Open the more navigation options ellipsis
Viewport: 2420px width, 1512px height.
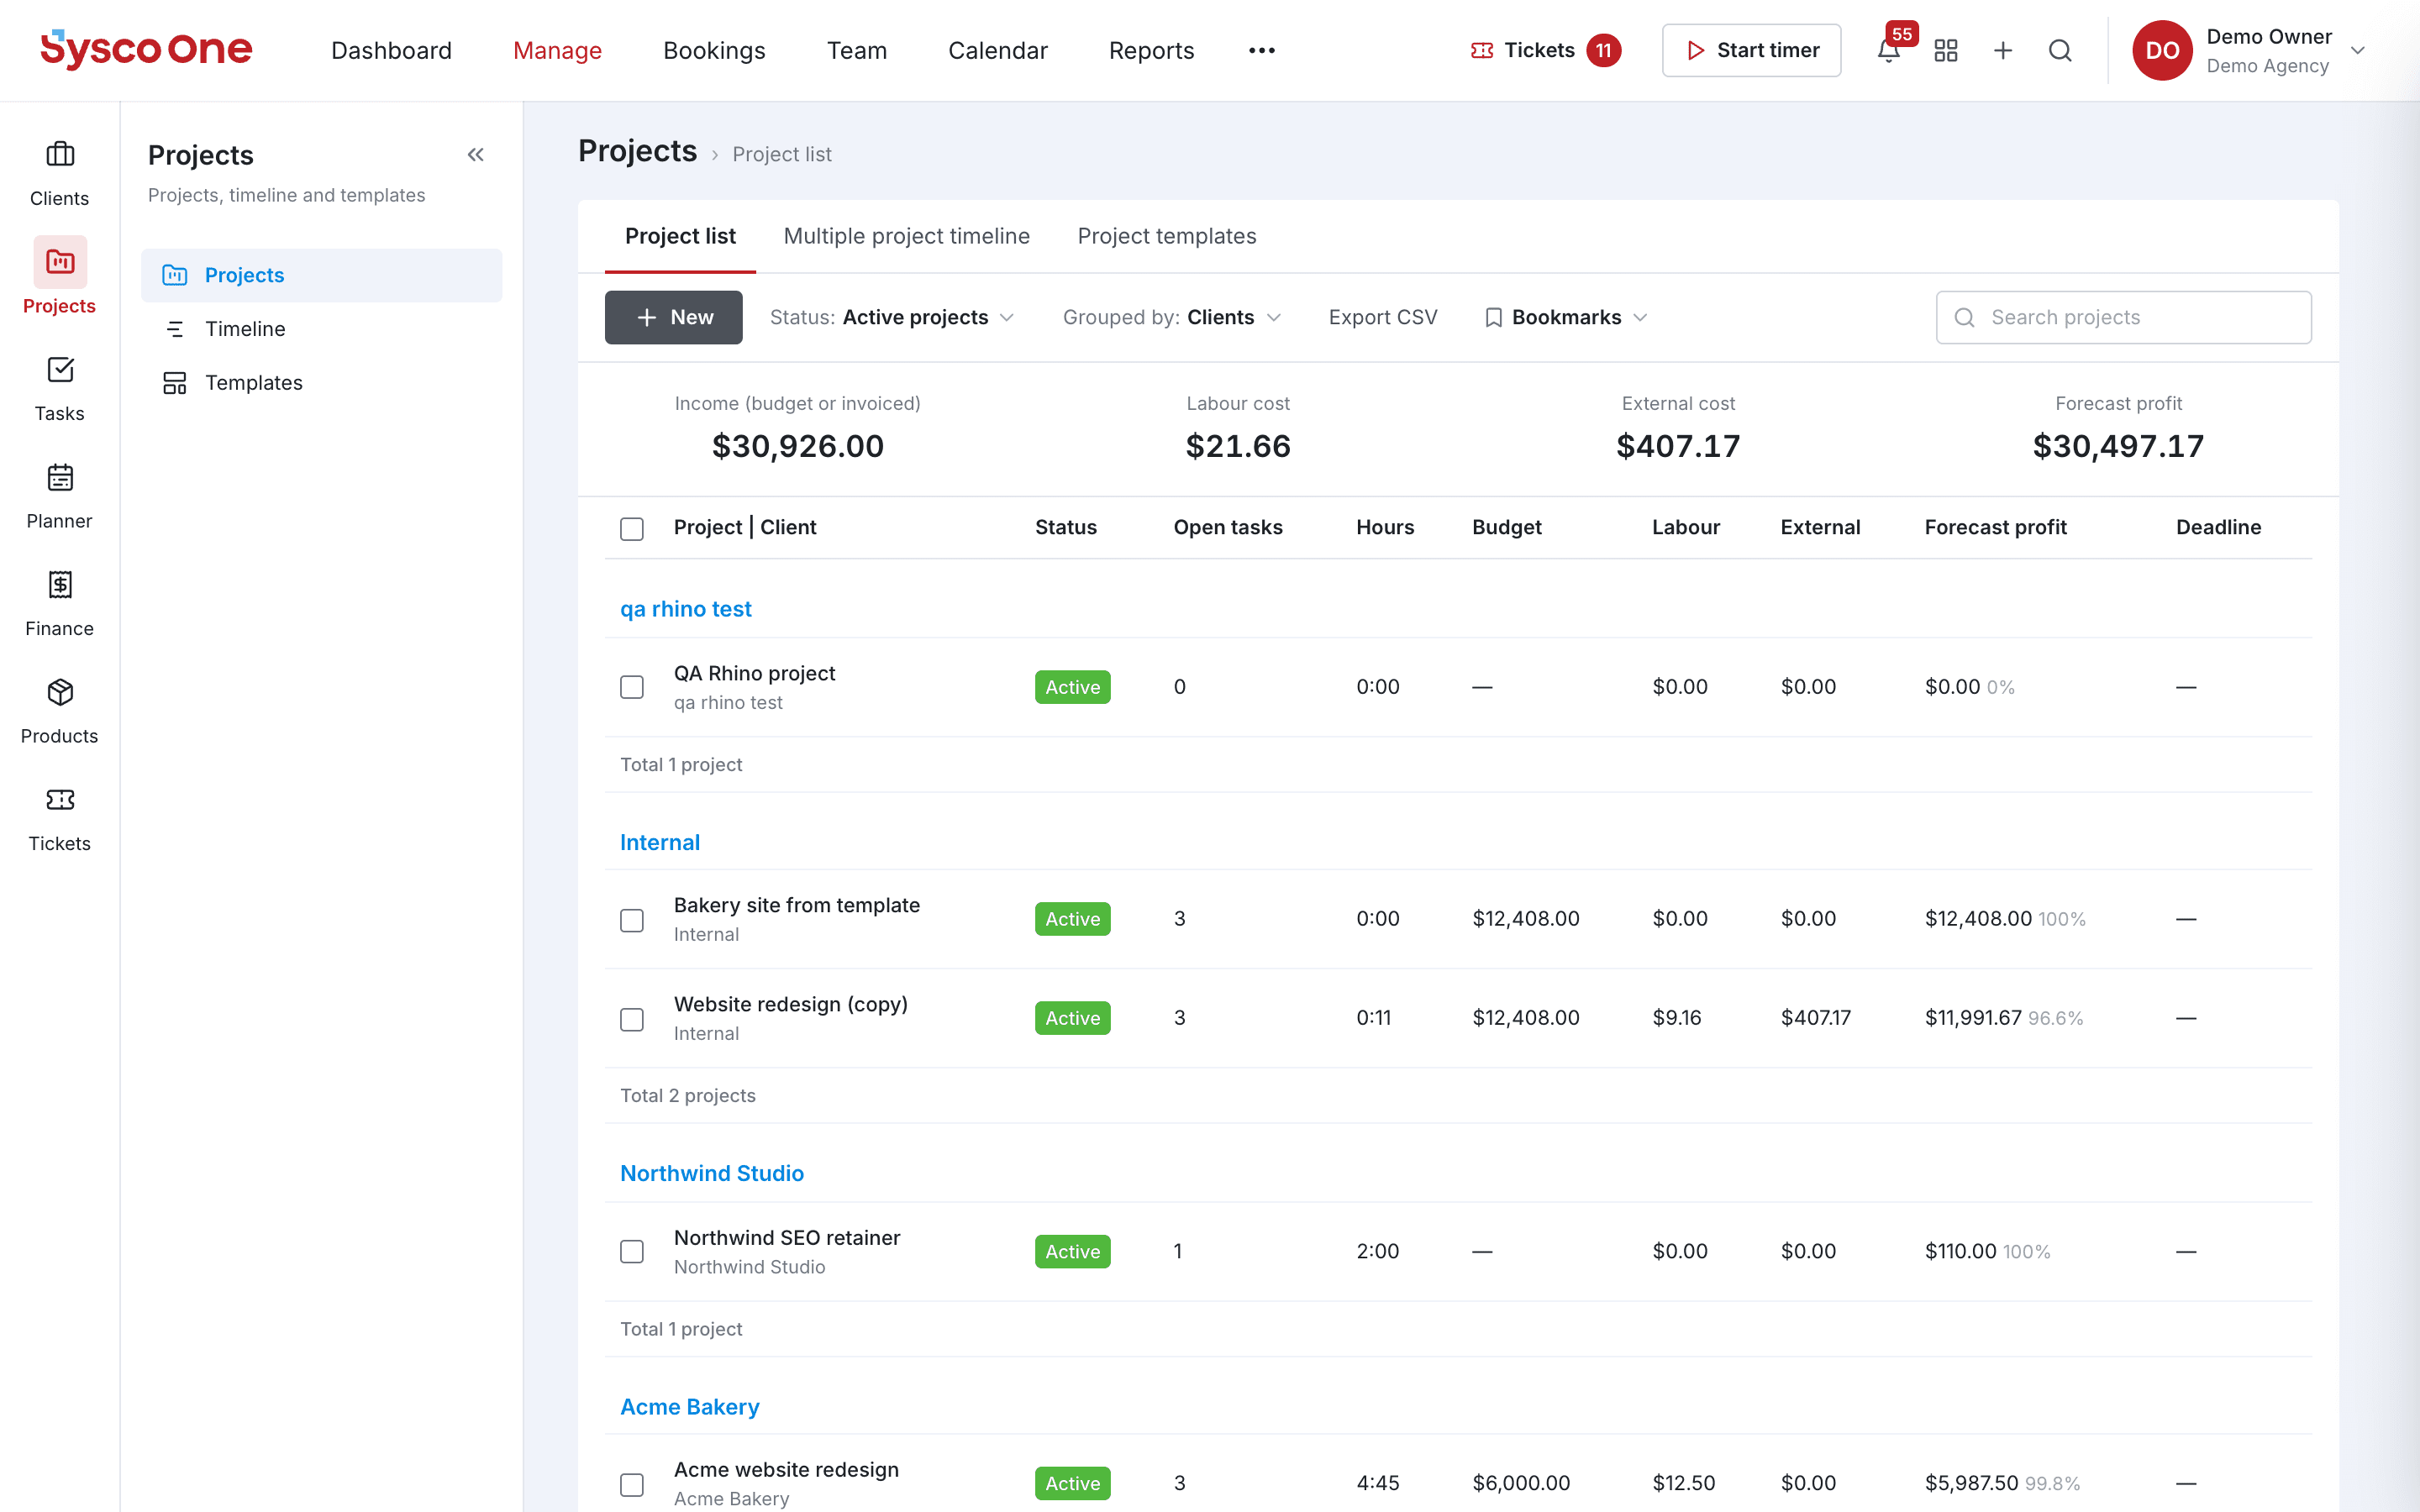pos(1261,50)
